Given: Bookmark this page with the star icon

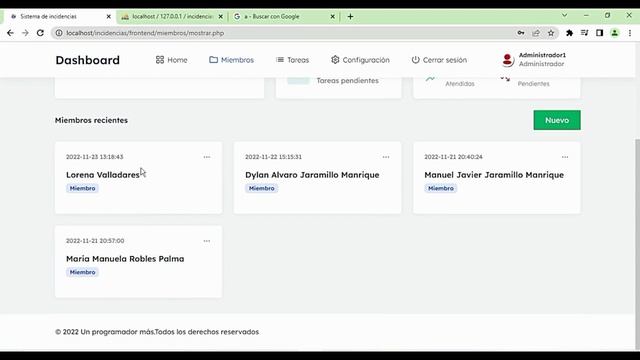Looking at the screenshot, I should pos(551,33).
